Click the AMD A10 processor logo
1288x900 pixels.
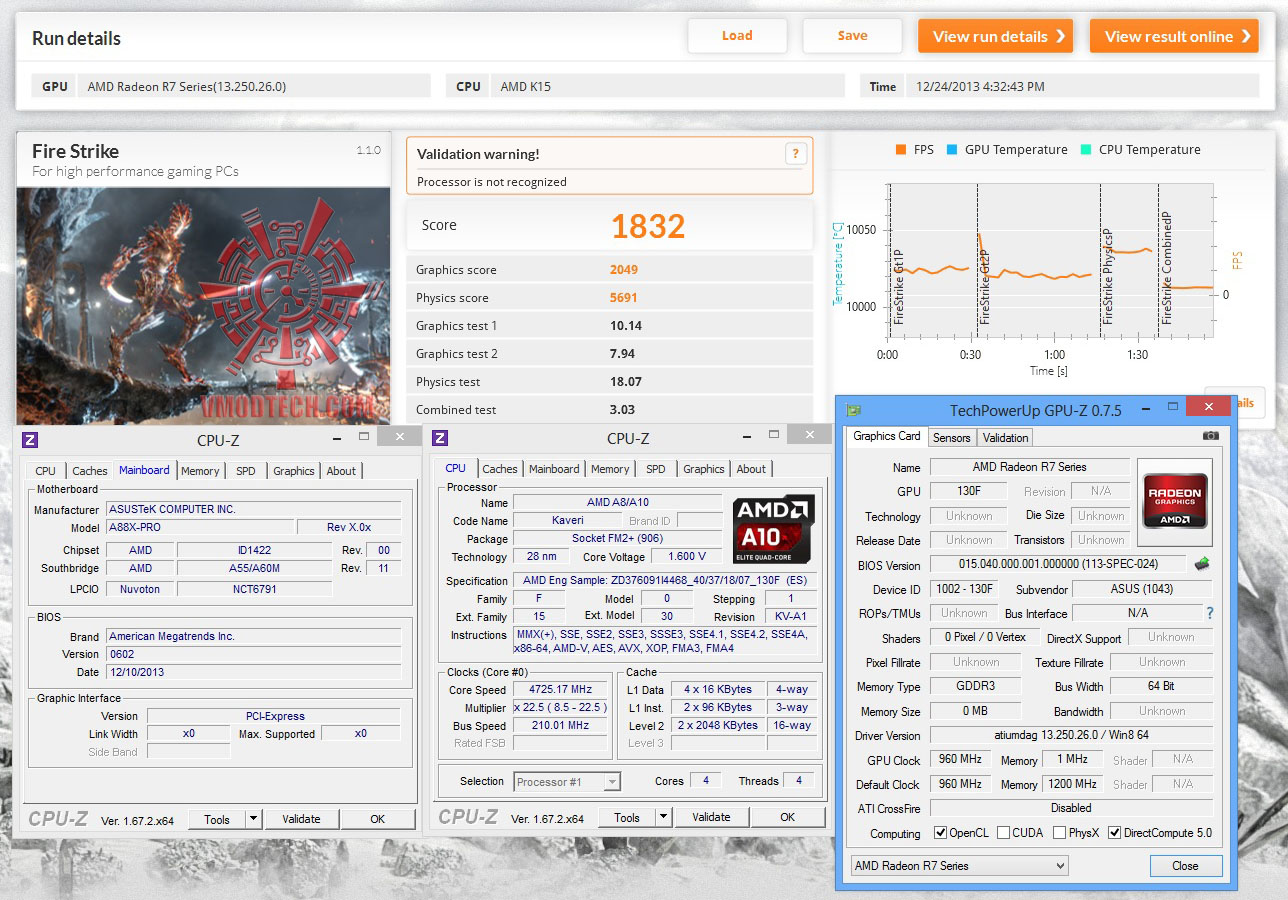774,529
